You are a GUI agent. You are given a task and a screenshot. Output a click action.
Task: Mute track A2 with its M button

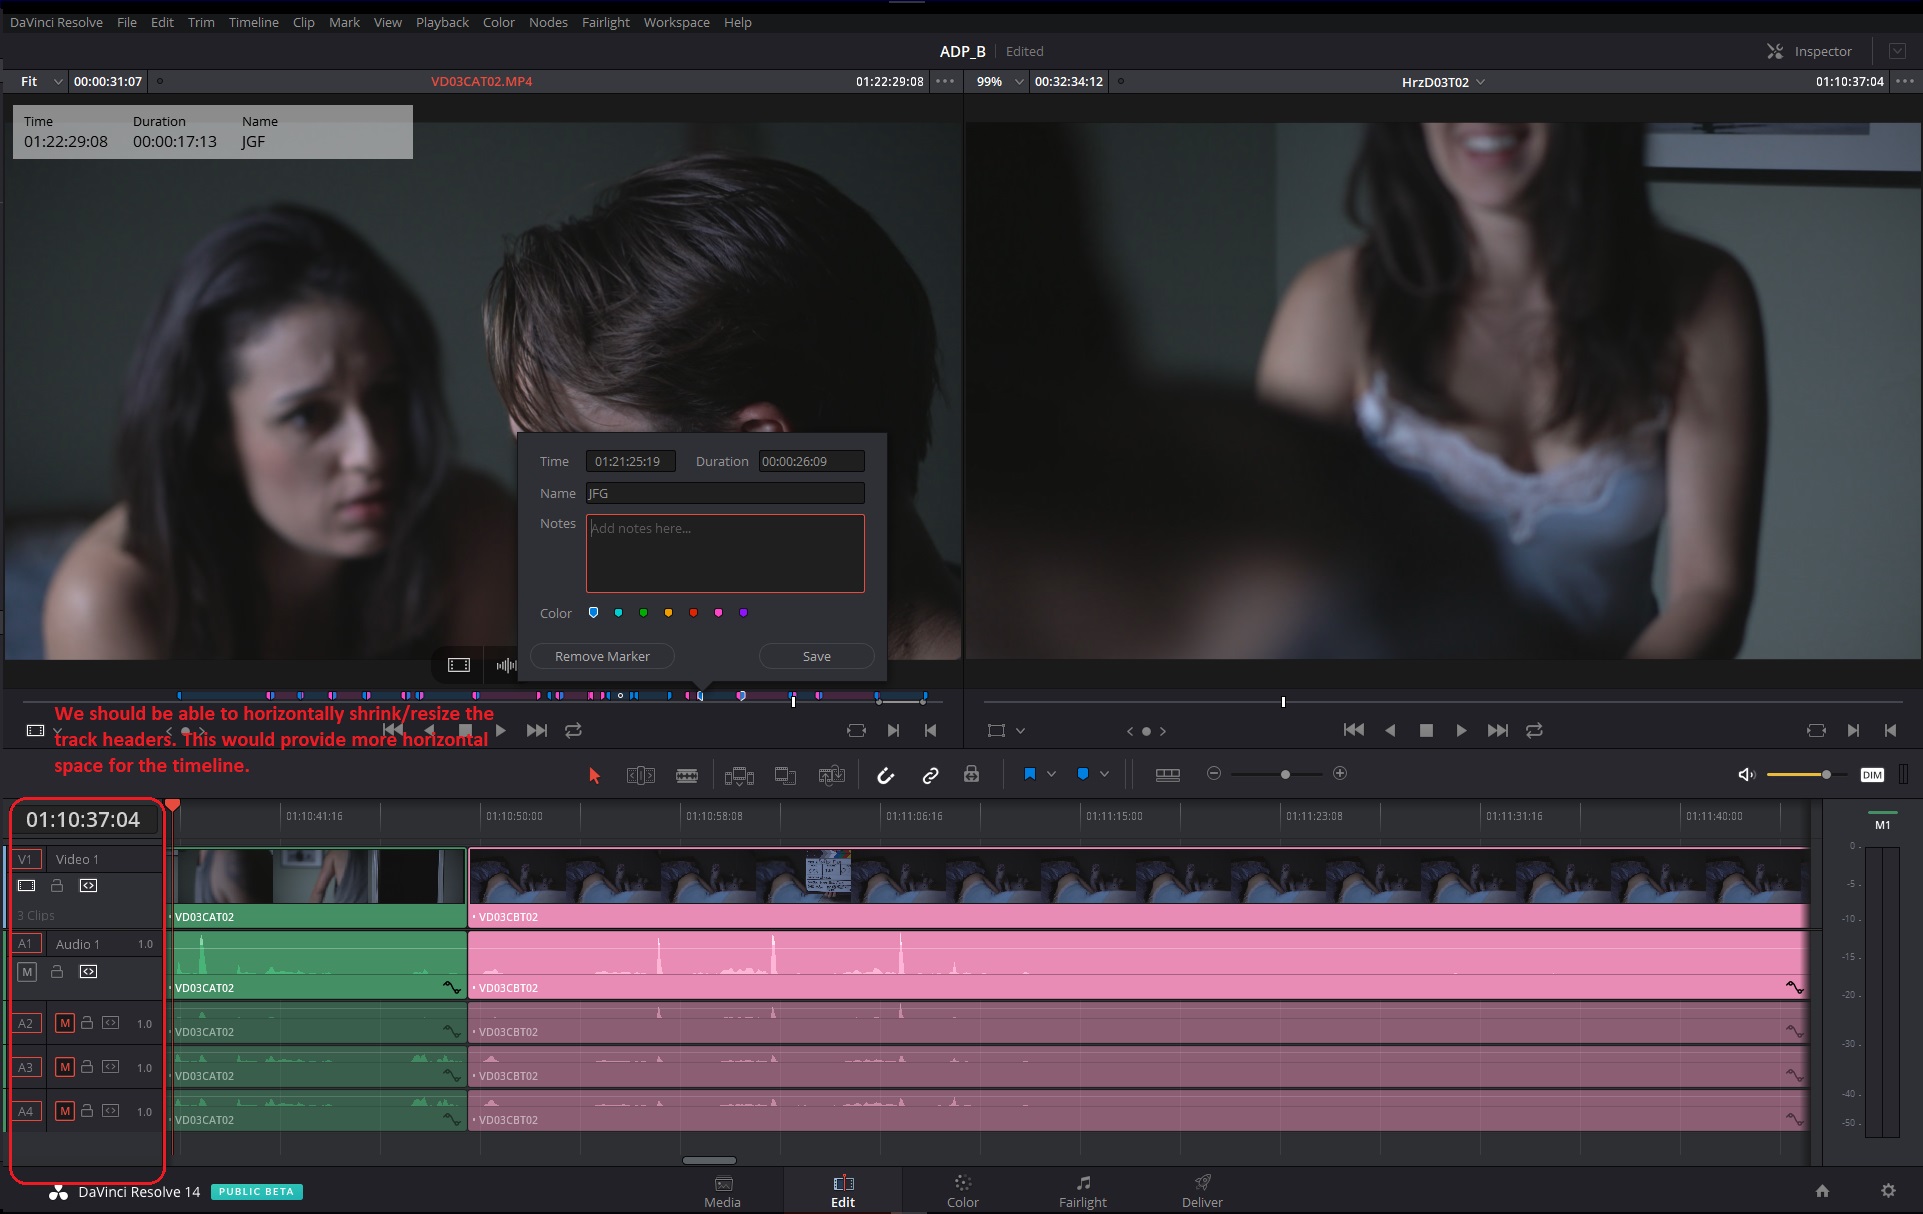coord(64,1023)
